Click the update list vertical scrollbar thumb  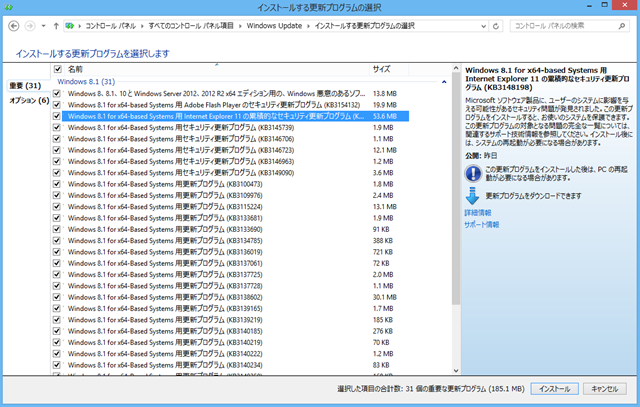pos(456,189)
